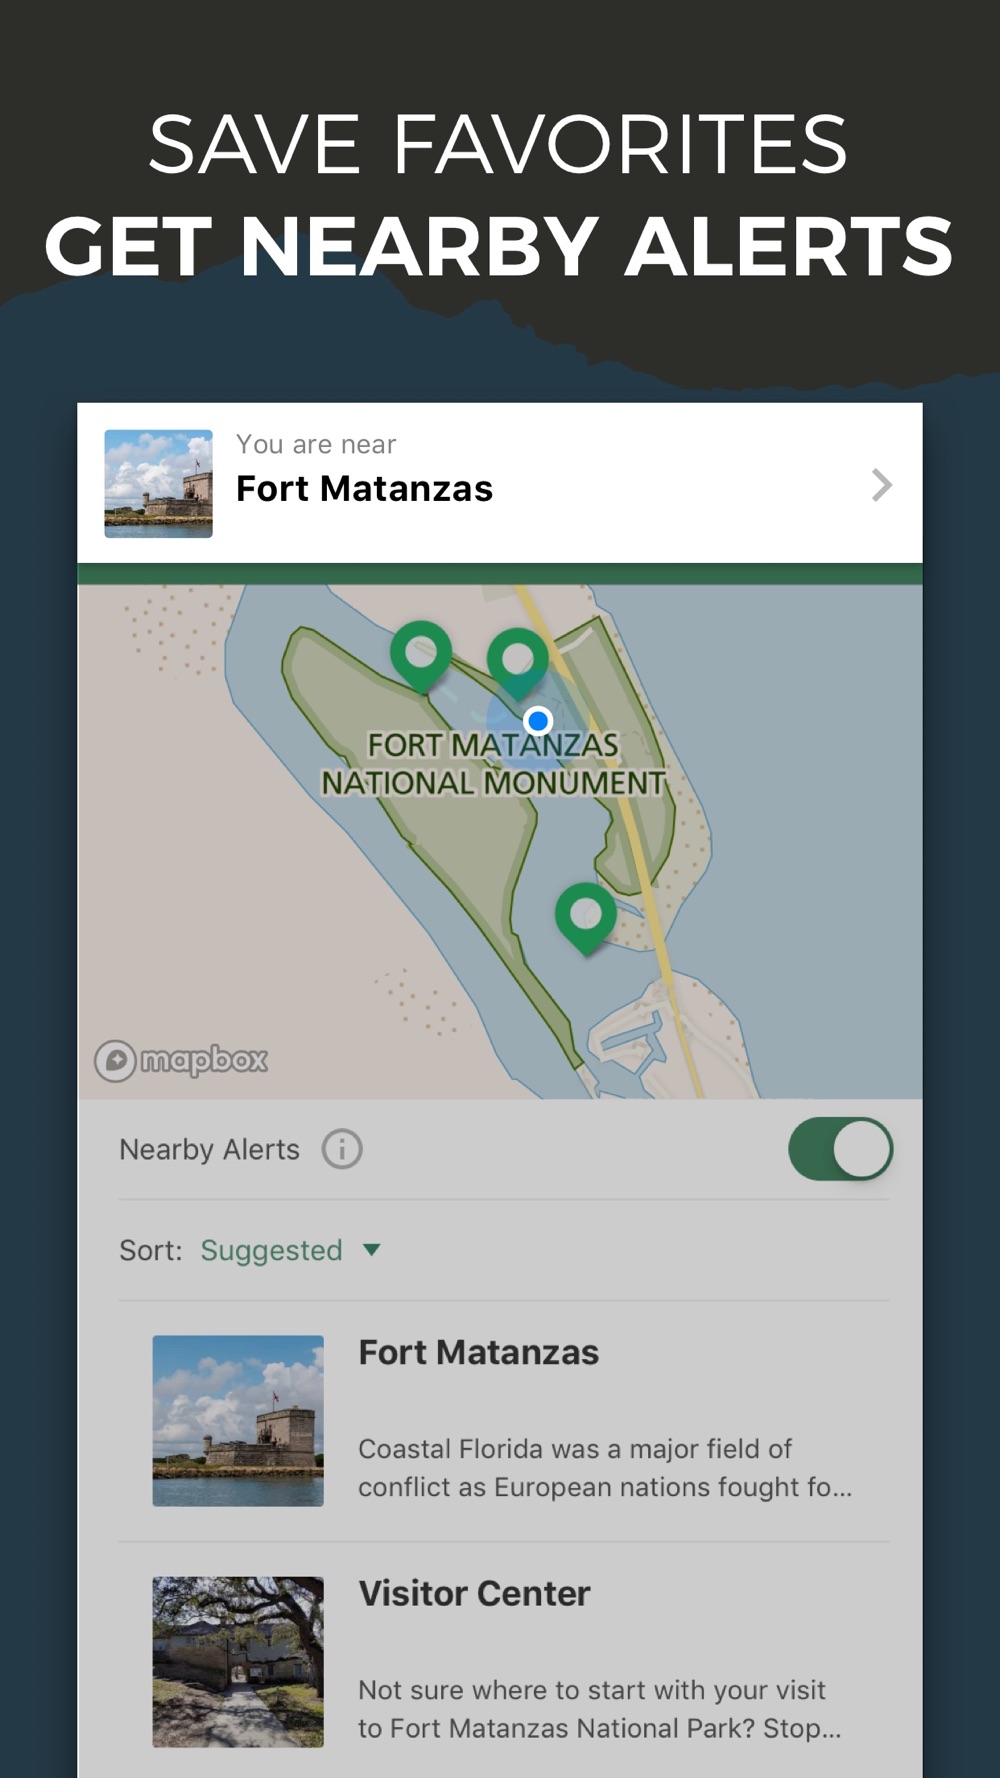Image resolution: width=1000 pixels, height=1778 pixels.
Task: Tap the Fort Matanzas National Monument map label
Action: point(493,764)
